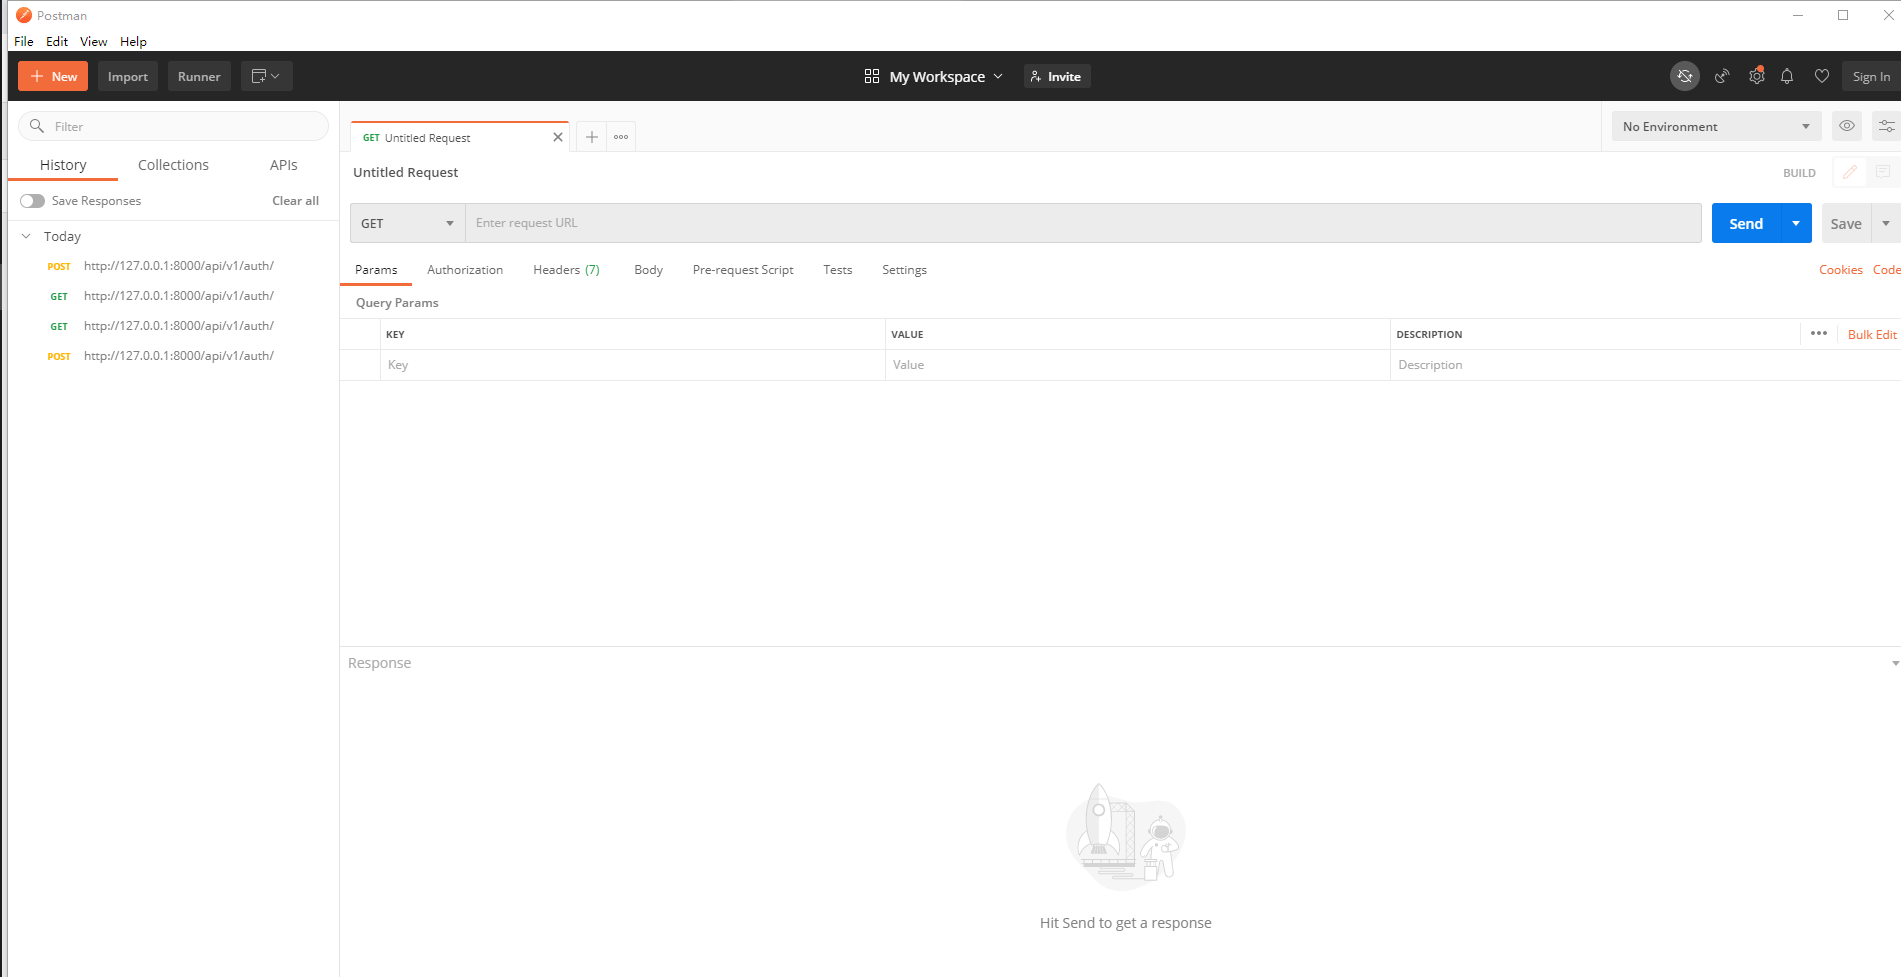
Task: Switch to Collections sidebar tab
Action: [x=173, y=165]
